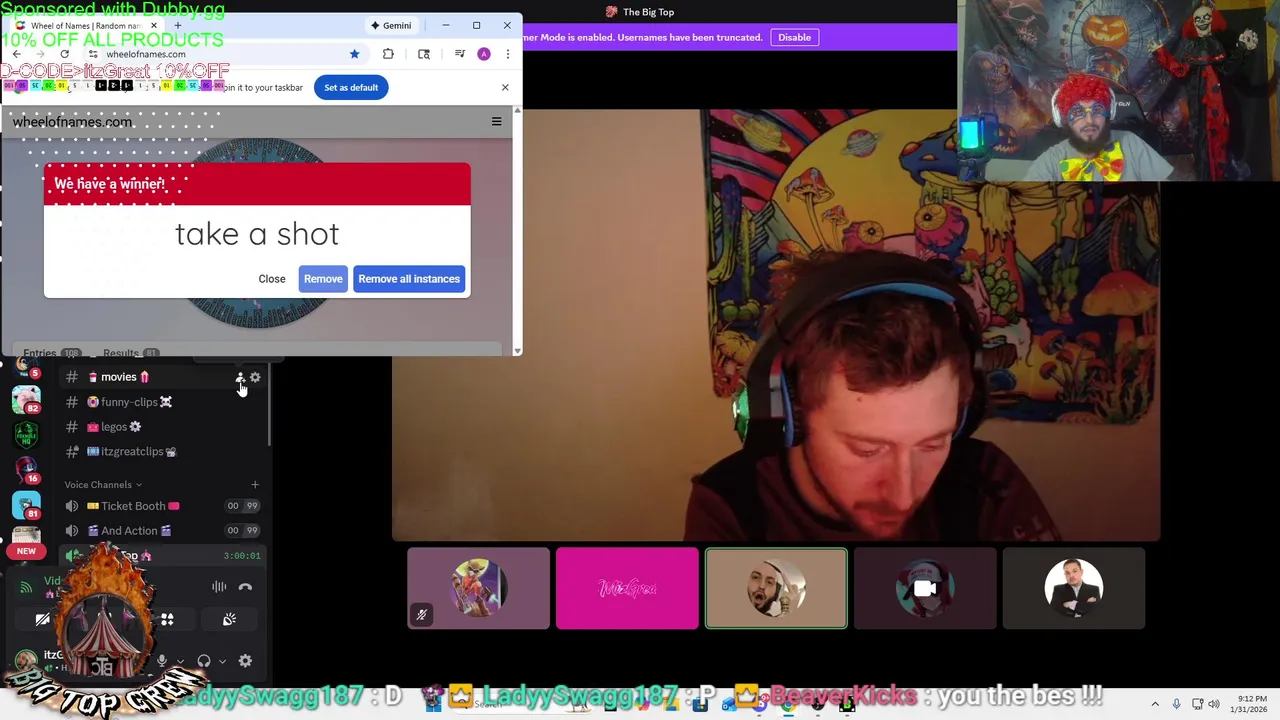This screenshot has width=1280, height=720.
Task: Reload the Wheel of Names page
Action: (x=65, y=54)
